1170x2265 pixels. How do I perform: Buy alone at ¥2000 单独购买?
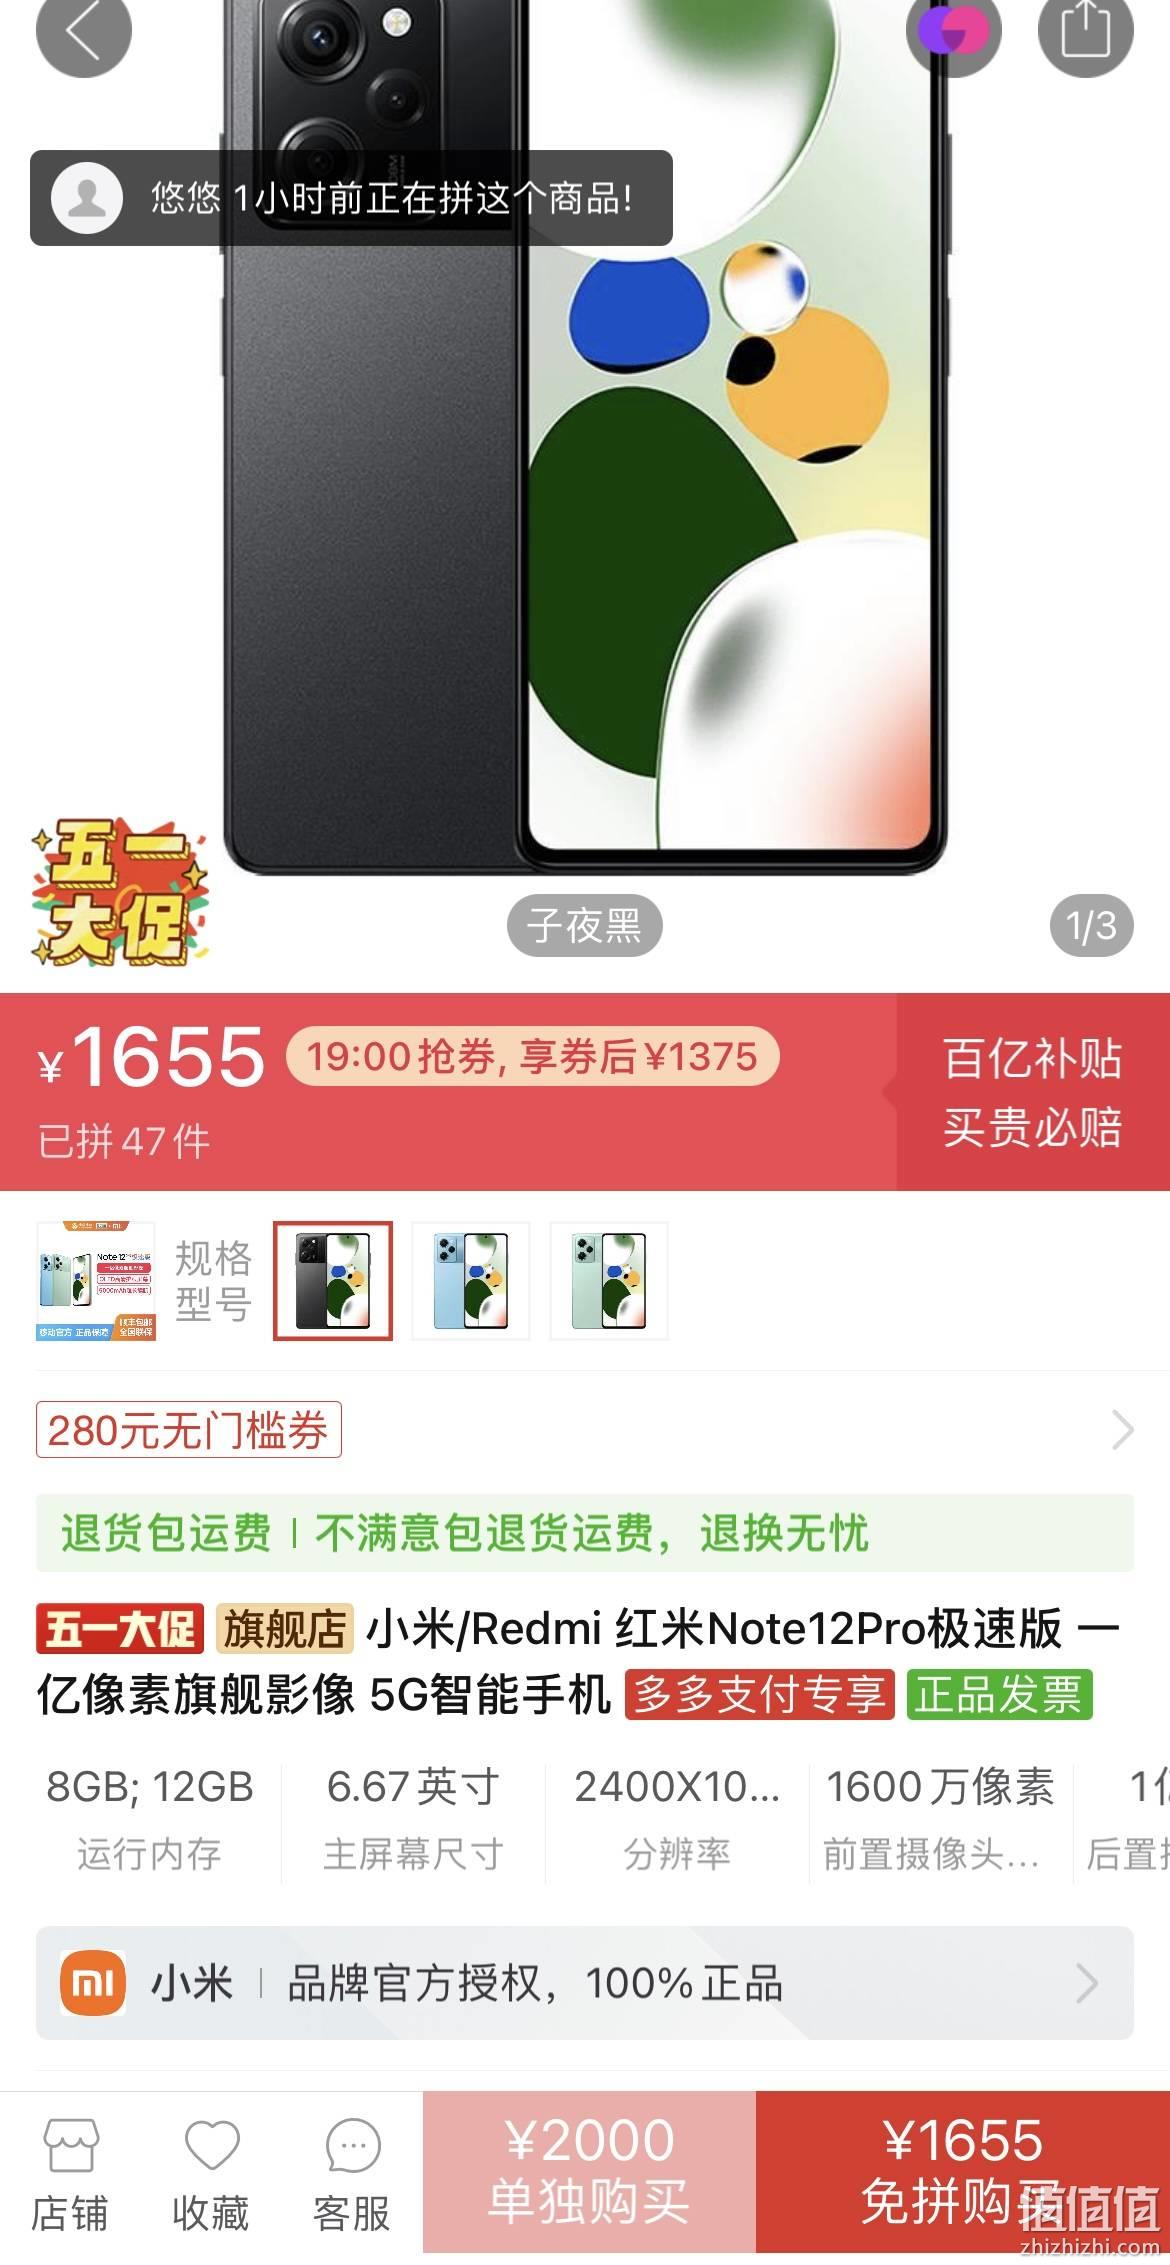pyautogui.click(x=589, y=2172)
